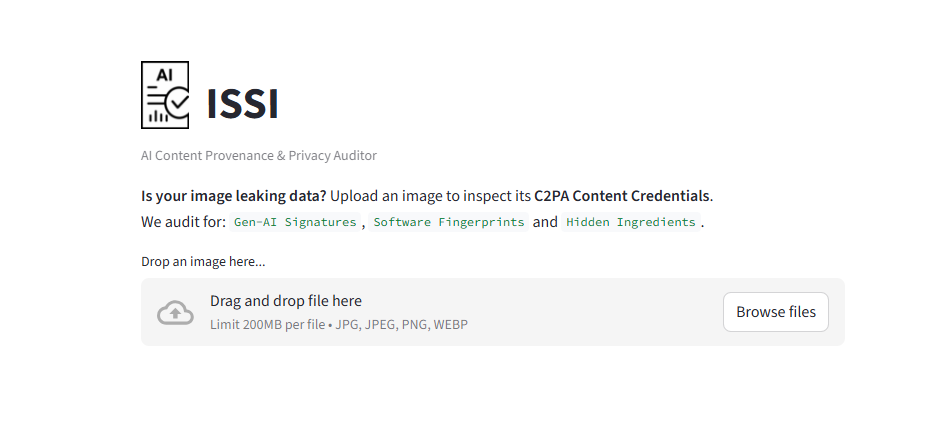Click the cloud upload icon

click(x=175, y=313)
